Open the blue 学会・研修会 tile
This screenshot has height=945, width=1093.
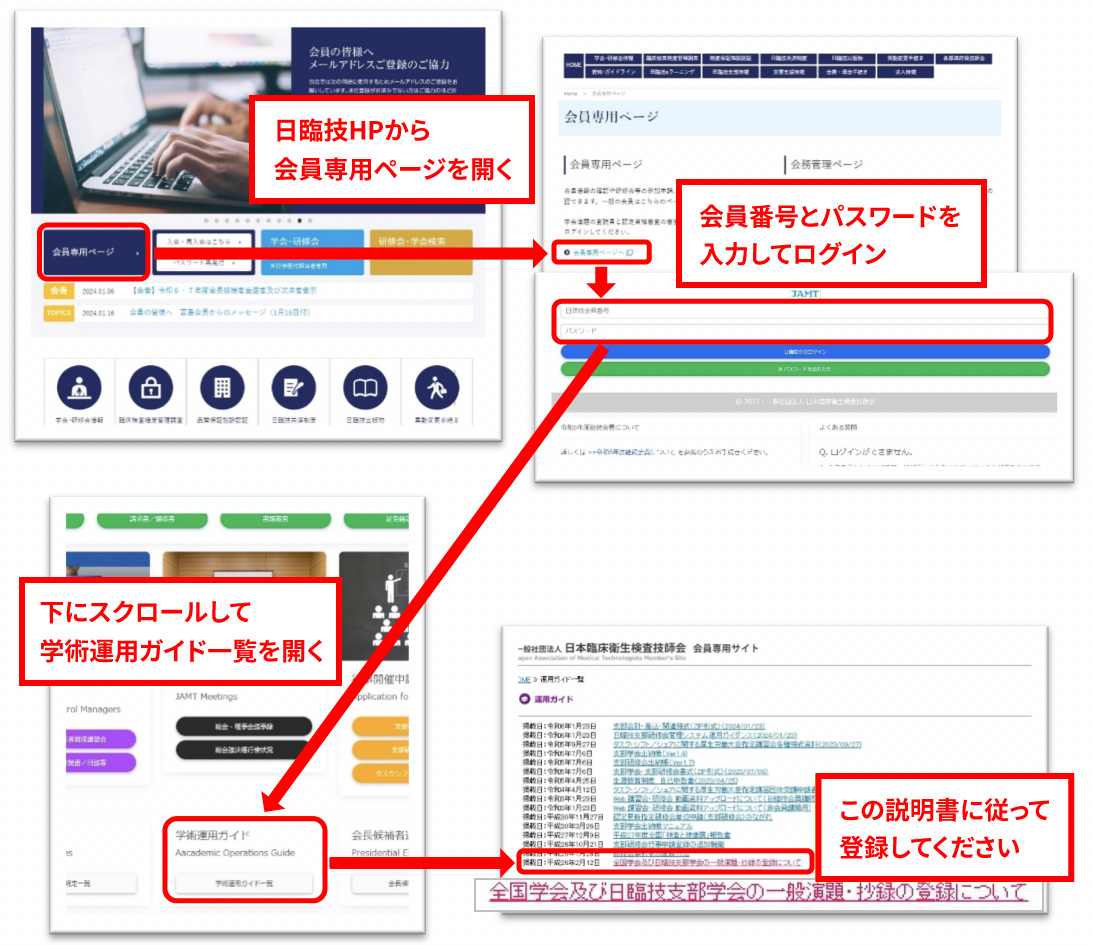tap(312, 252)
